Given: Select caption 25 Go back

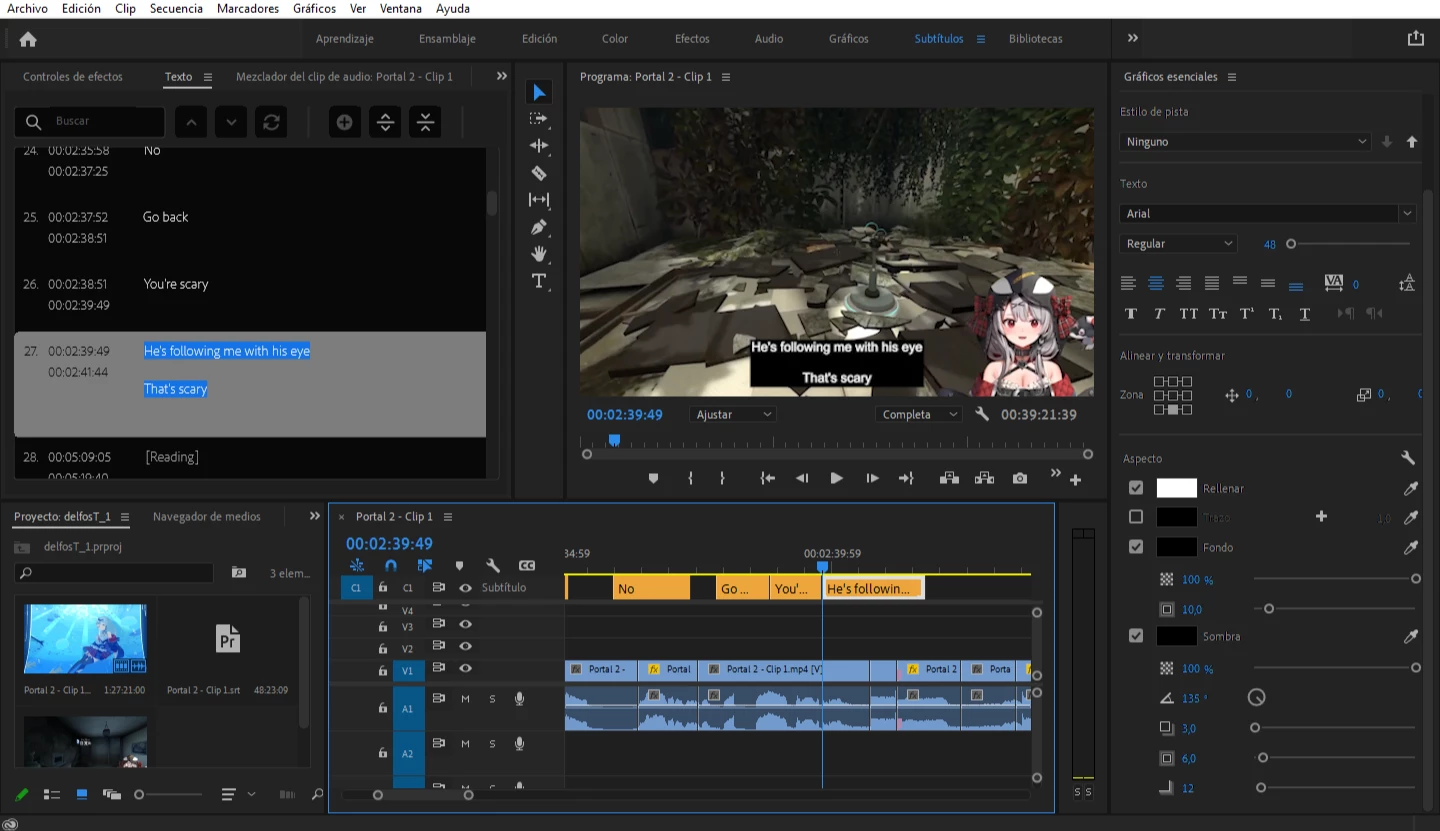Looking at the screenshot, I should 250,227.
